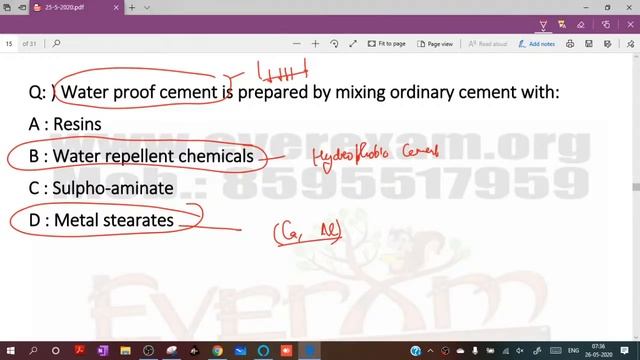The height and width of the screenshot is (360, 640).
Task: Open Windows taskbar search
Action: (x=33, y=351)
